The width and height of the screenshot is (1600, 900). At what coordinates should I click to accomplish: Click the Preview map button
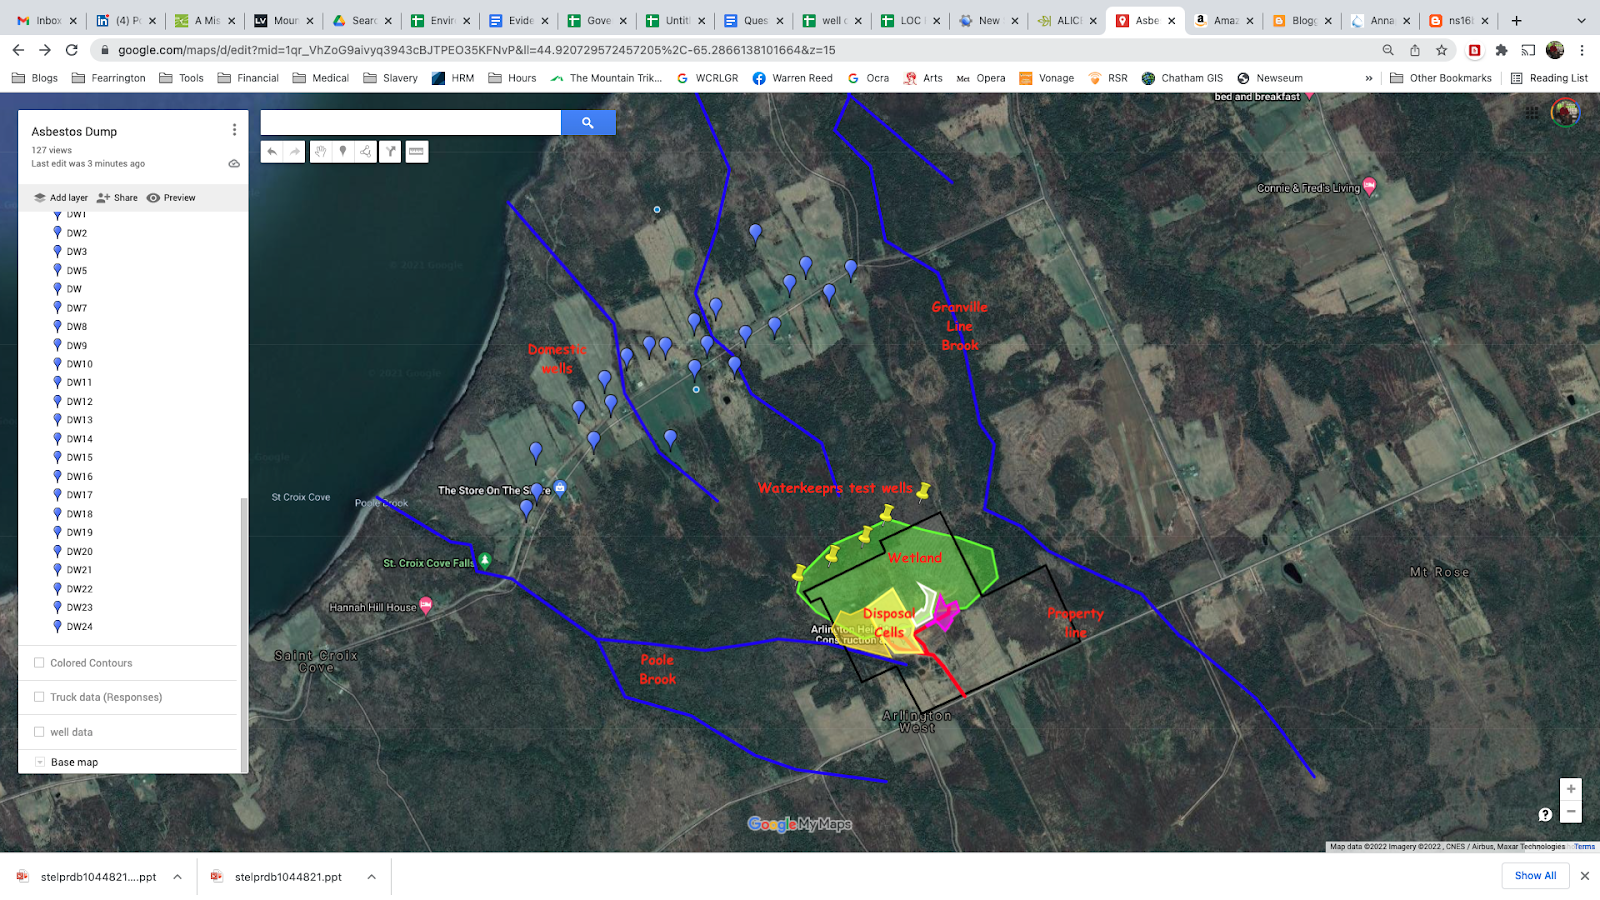171,198
